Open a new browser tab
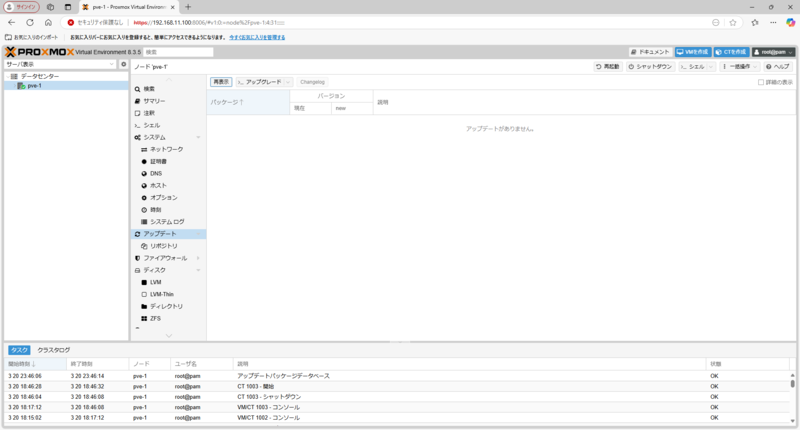 [x=188, y=7]
